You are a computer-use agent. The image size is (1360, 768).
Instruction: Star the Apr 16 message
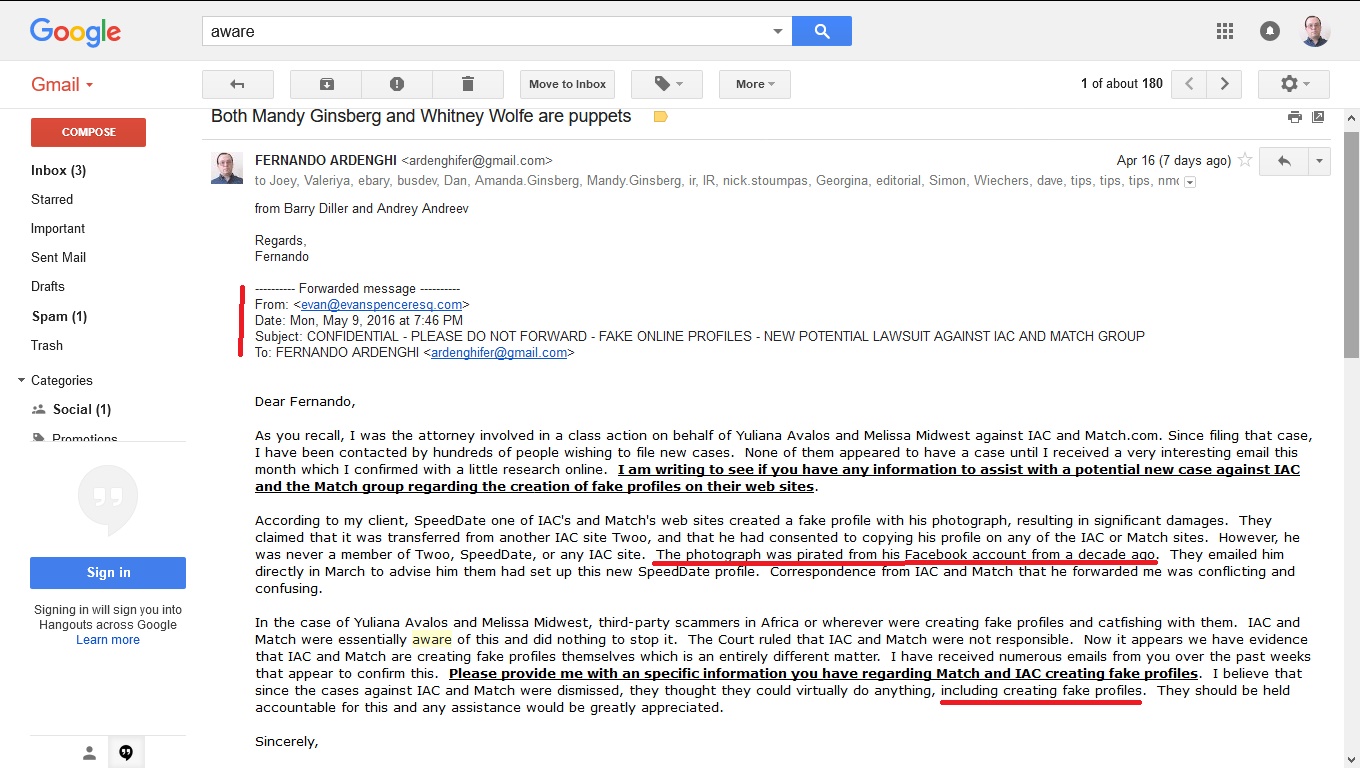tap(1245, 160)
